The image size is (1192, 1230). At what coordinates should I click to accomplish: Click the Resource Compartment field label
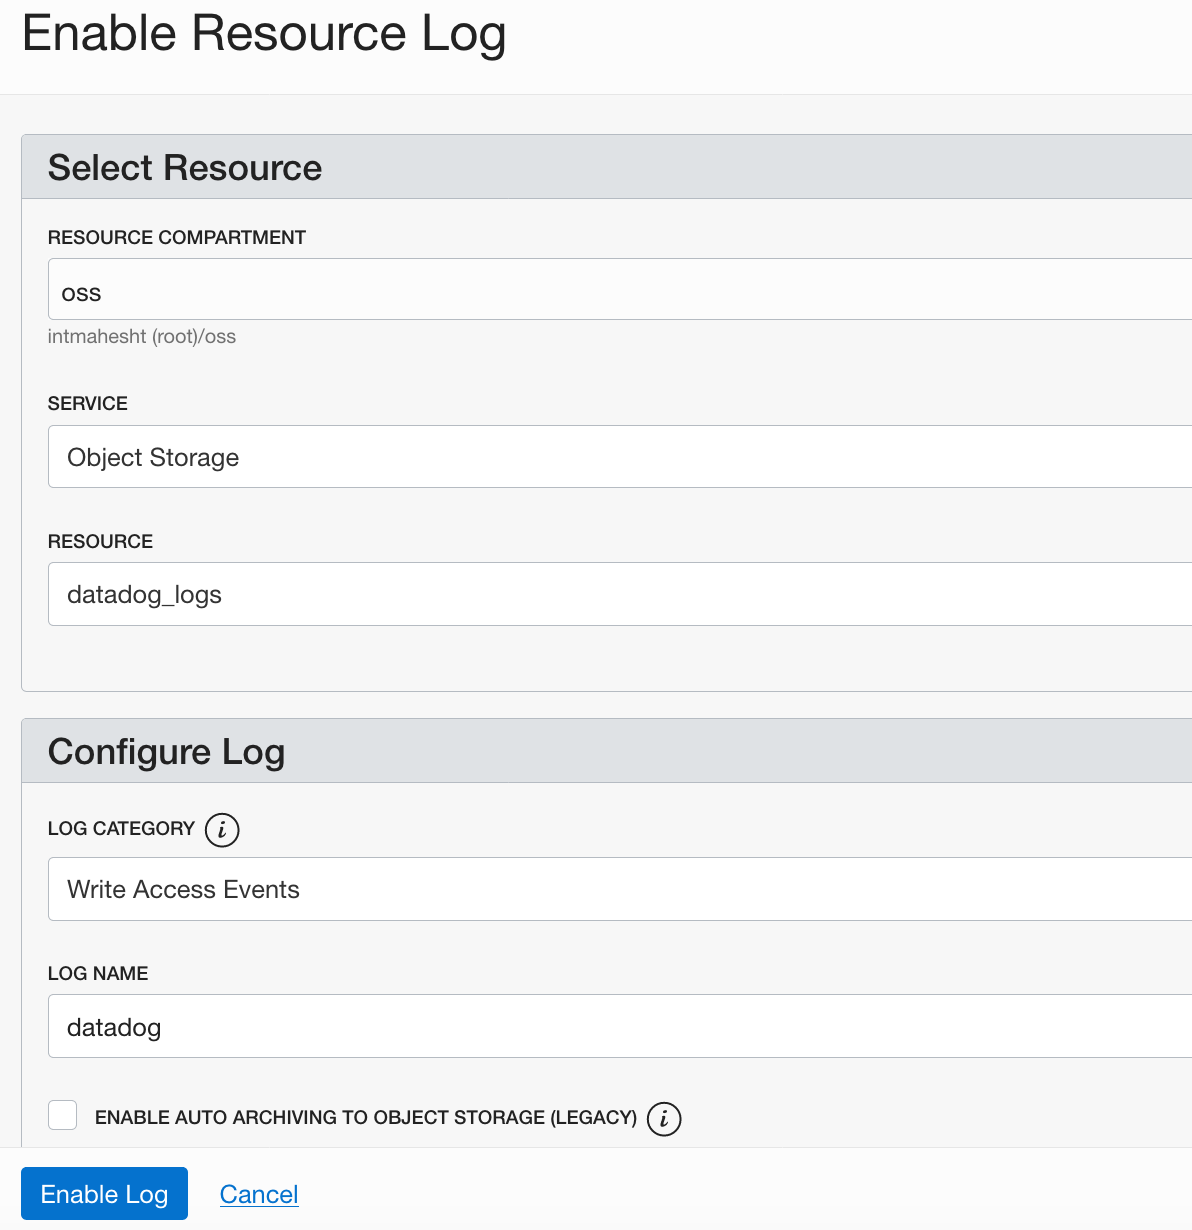177,237
